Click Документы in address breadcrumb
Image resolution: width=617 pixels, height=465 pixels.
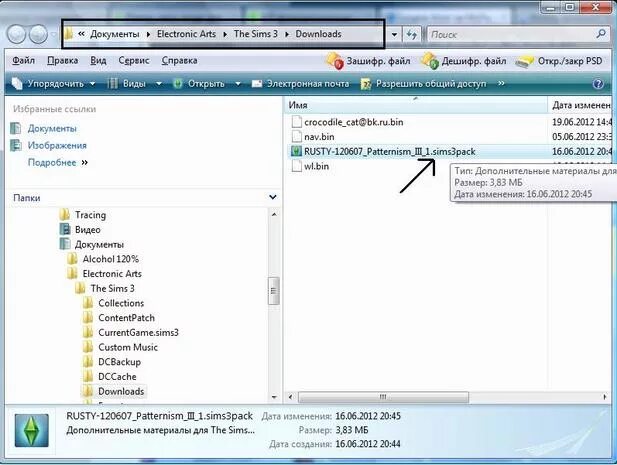pyautogui.click(x=115, y=34)
